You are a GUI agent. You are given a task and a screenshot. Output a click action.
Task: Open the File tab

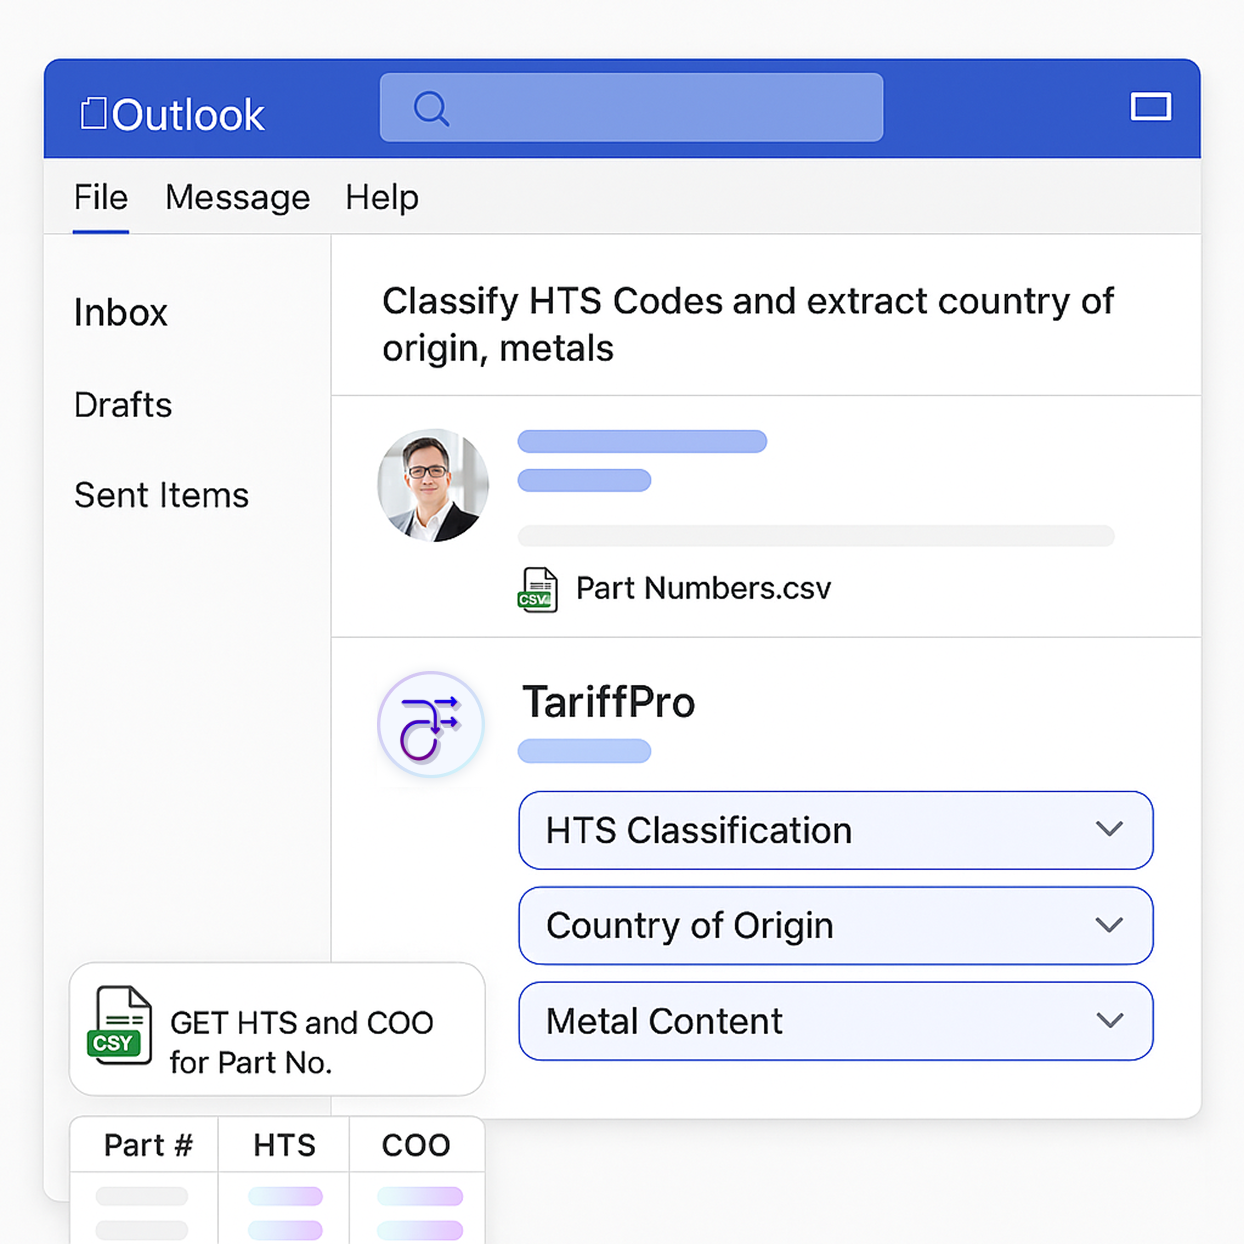click(101, 198)
